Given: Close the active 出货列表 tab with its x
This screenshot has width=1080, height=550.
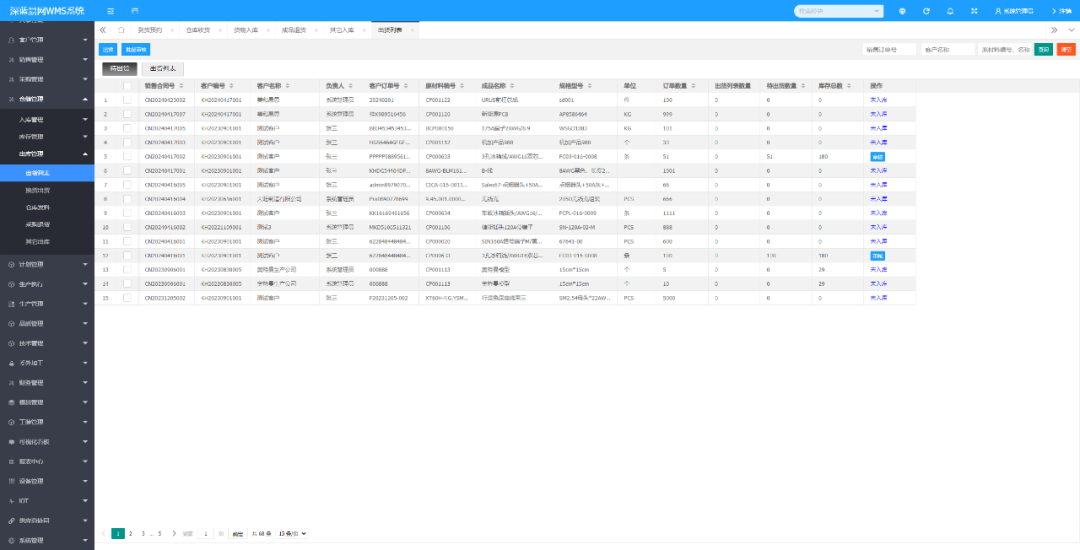Looking at the screenshot, I should pos(412,30).
